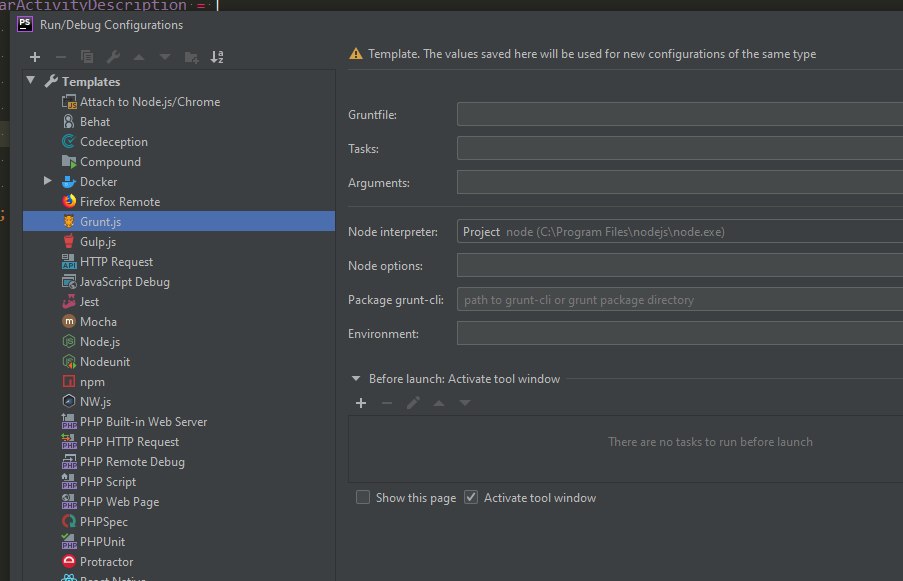Move configuration up with arrow icon

[x=139, y=57]
